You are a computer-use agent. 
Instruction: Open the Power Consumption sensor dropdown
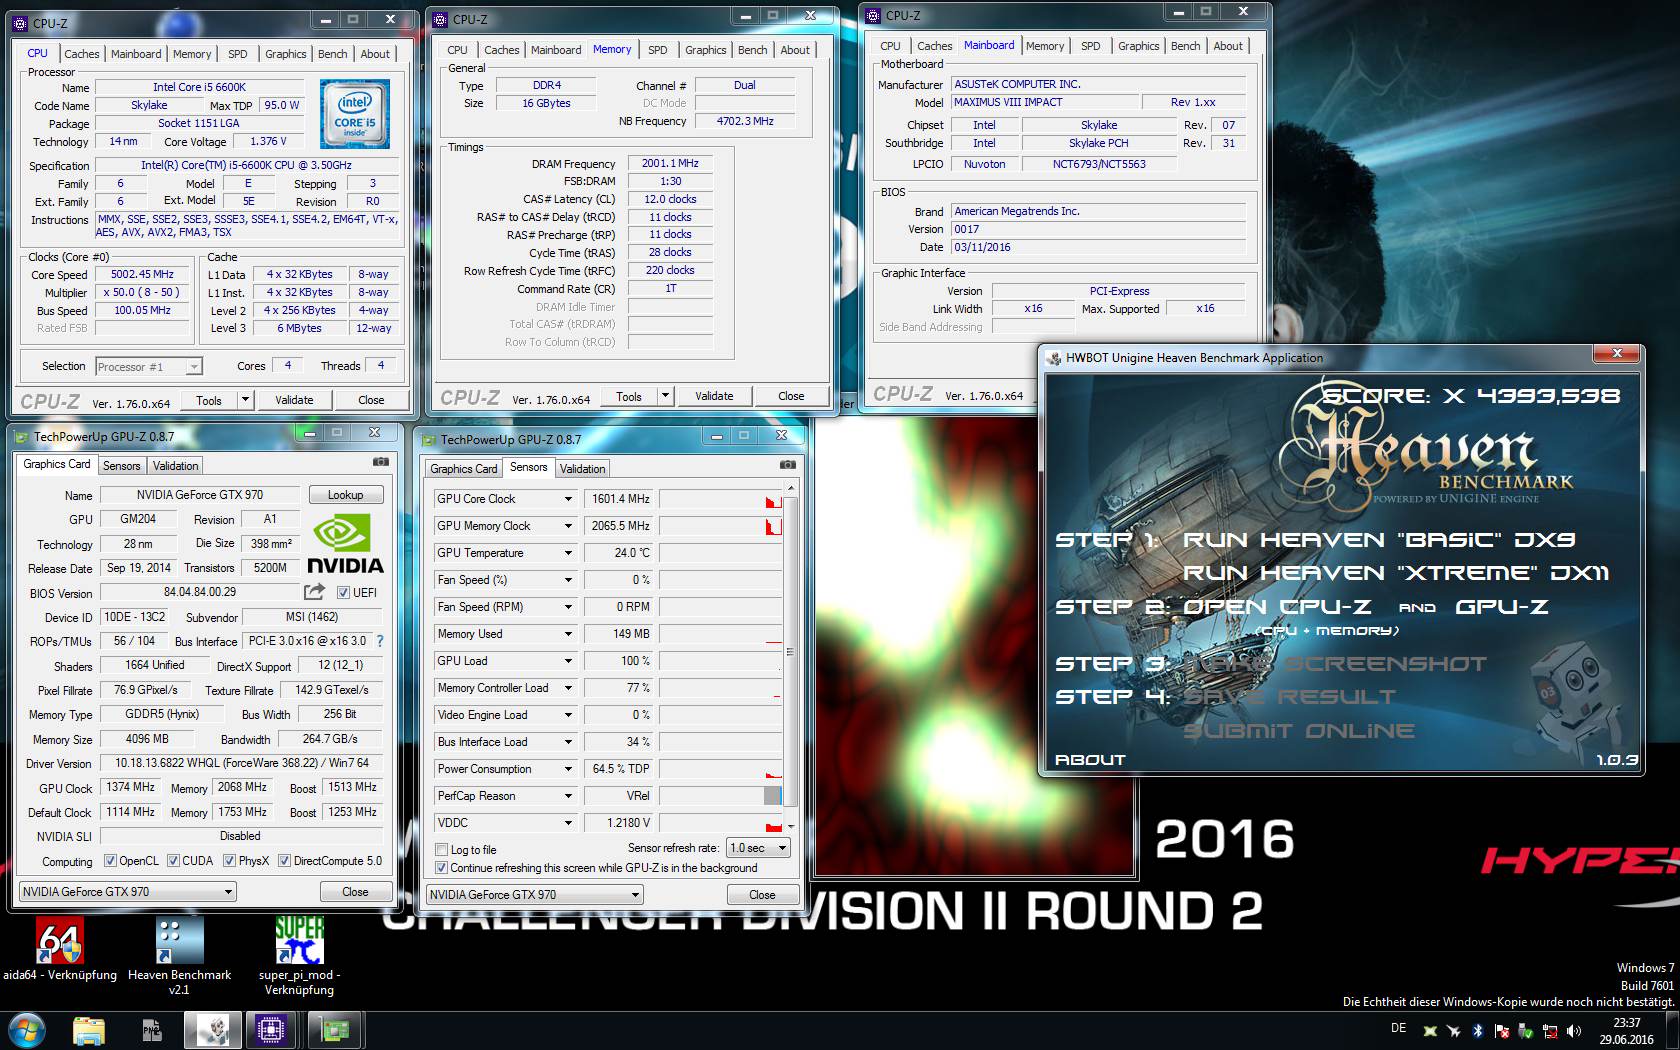568,769
